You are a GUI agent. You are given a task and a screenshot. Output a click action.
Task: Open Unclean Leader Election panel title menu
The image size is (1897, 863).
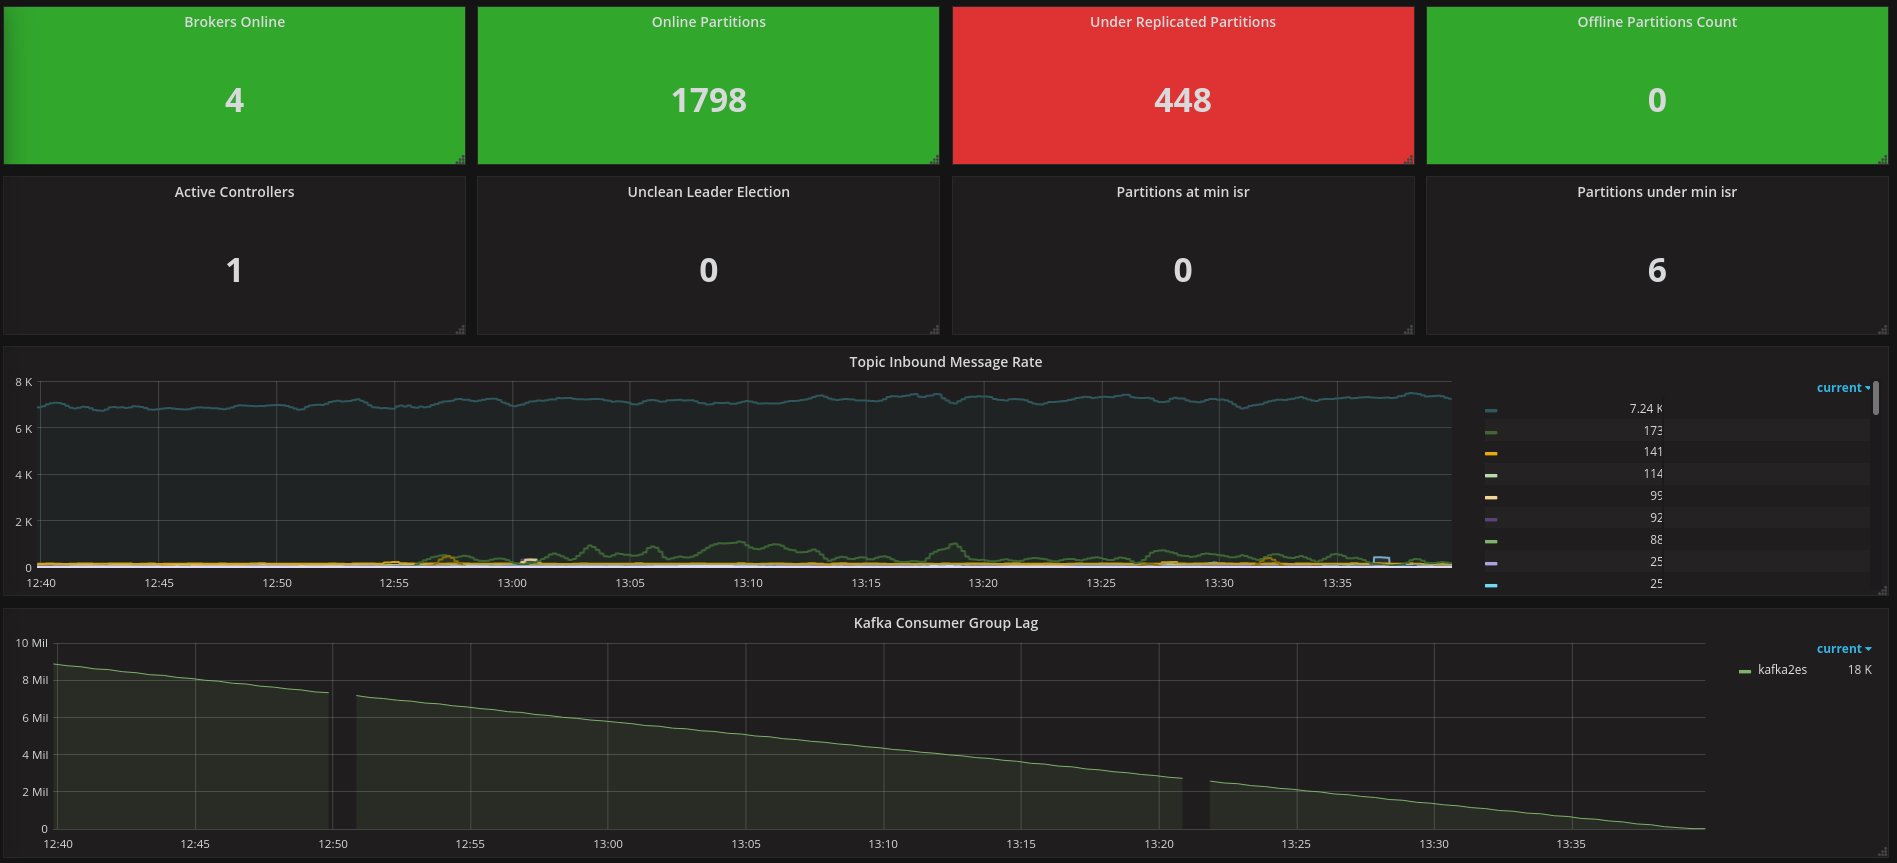click(x=708, y=192)
